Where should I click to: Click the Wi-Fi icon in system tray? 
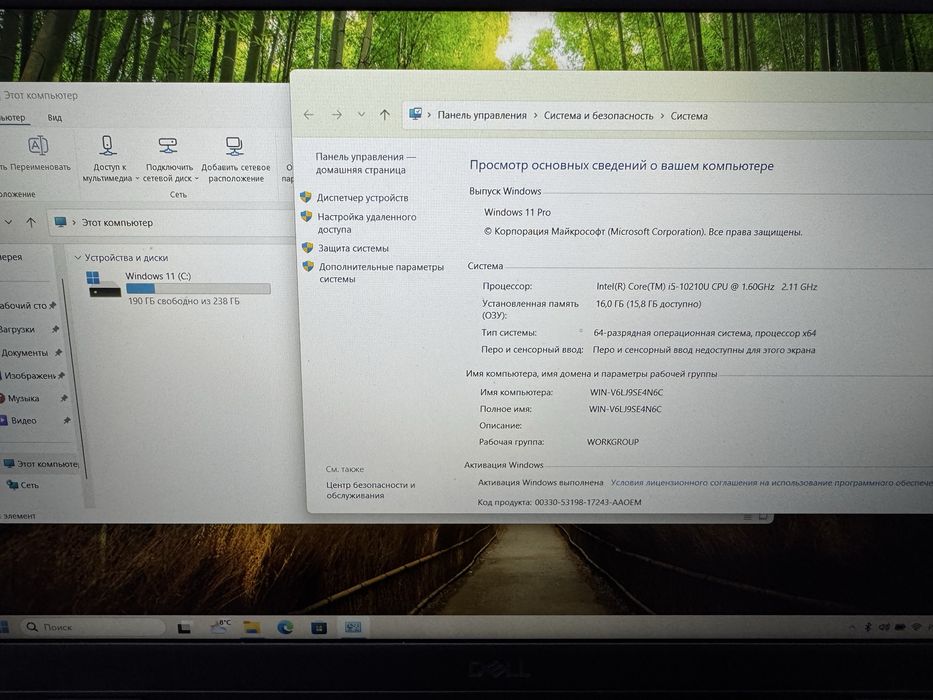pyautogui.click(x=916, y=627)
